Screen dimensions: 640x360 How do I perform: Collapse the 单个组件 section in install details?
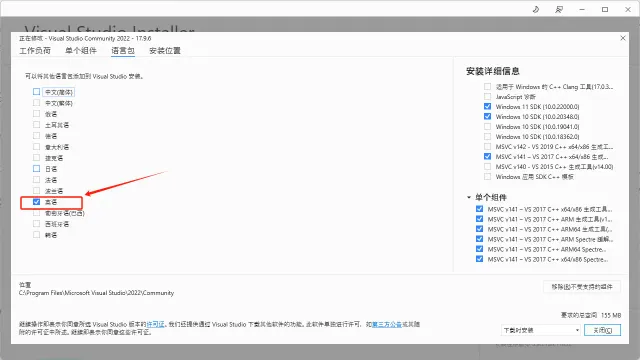coord(469,197)
